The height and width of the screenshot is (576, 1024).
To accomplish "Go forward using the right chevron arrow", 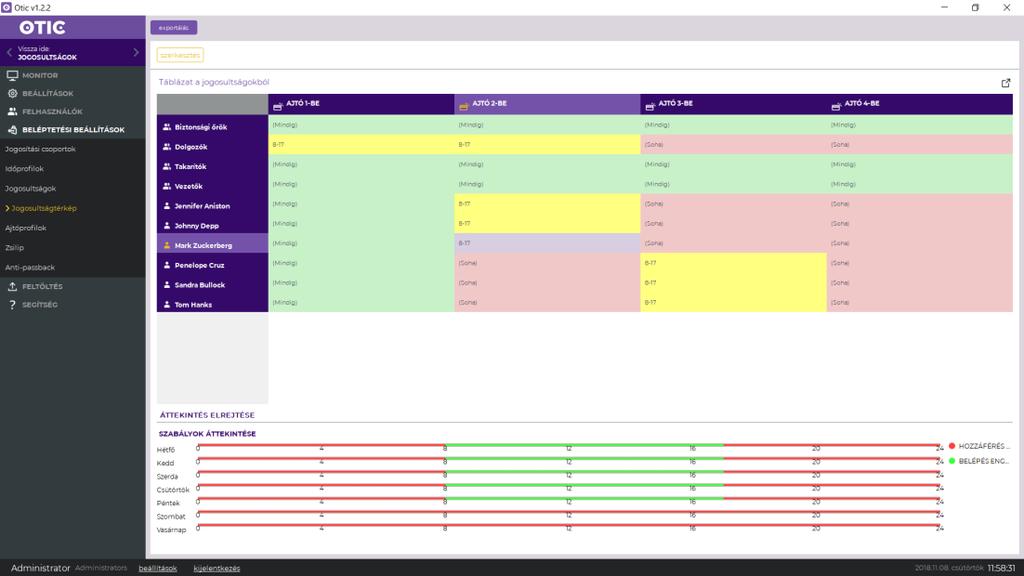I will tap(136, 52).
